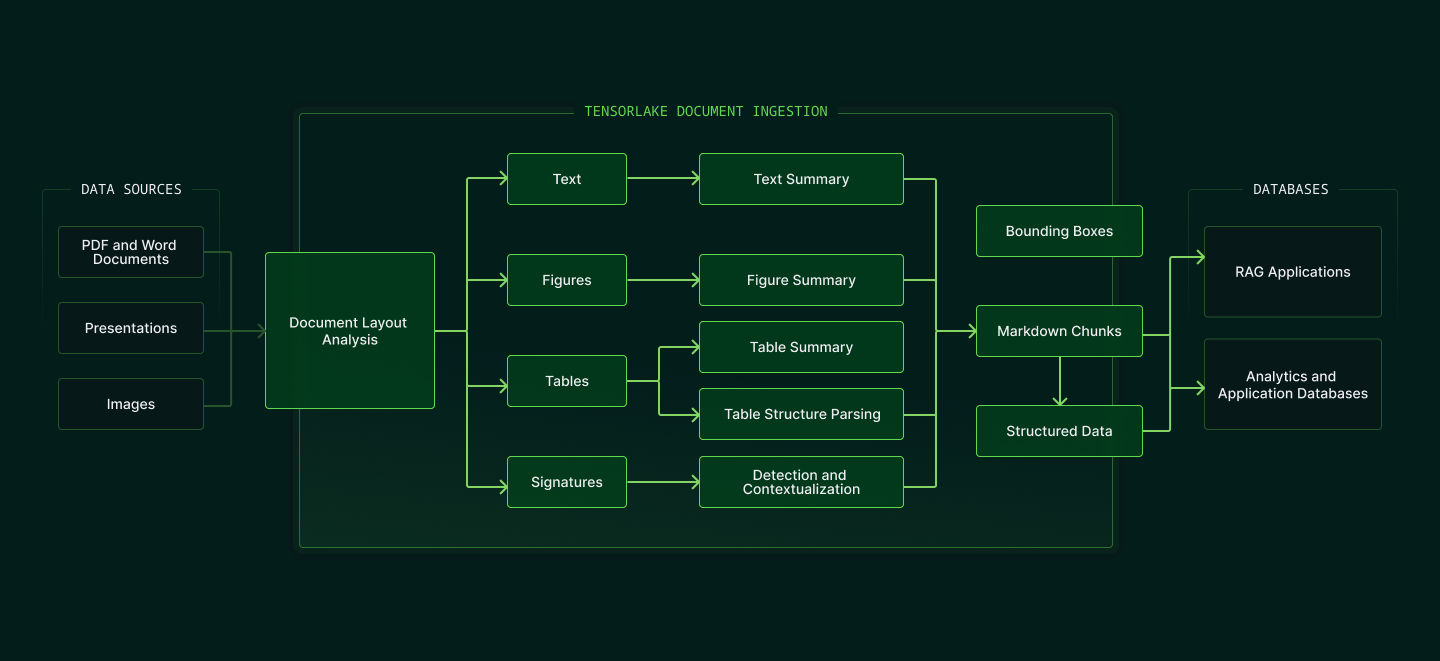The height and width of the screenshot is (661, 1440).
Task: Click the Presentations source box
Action: 131,328
